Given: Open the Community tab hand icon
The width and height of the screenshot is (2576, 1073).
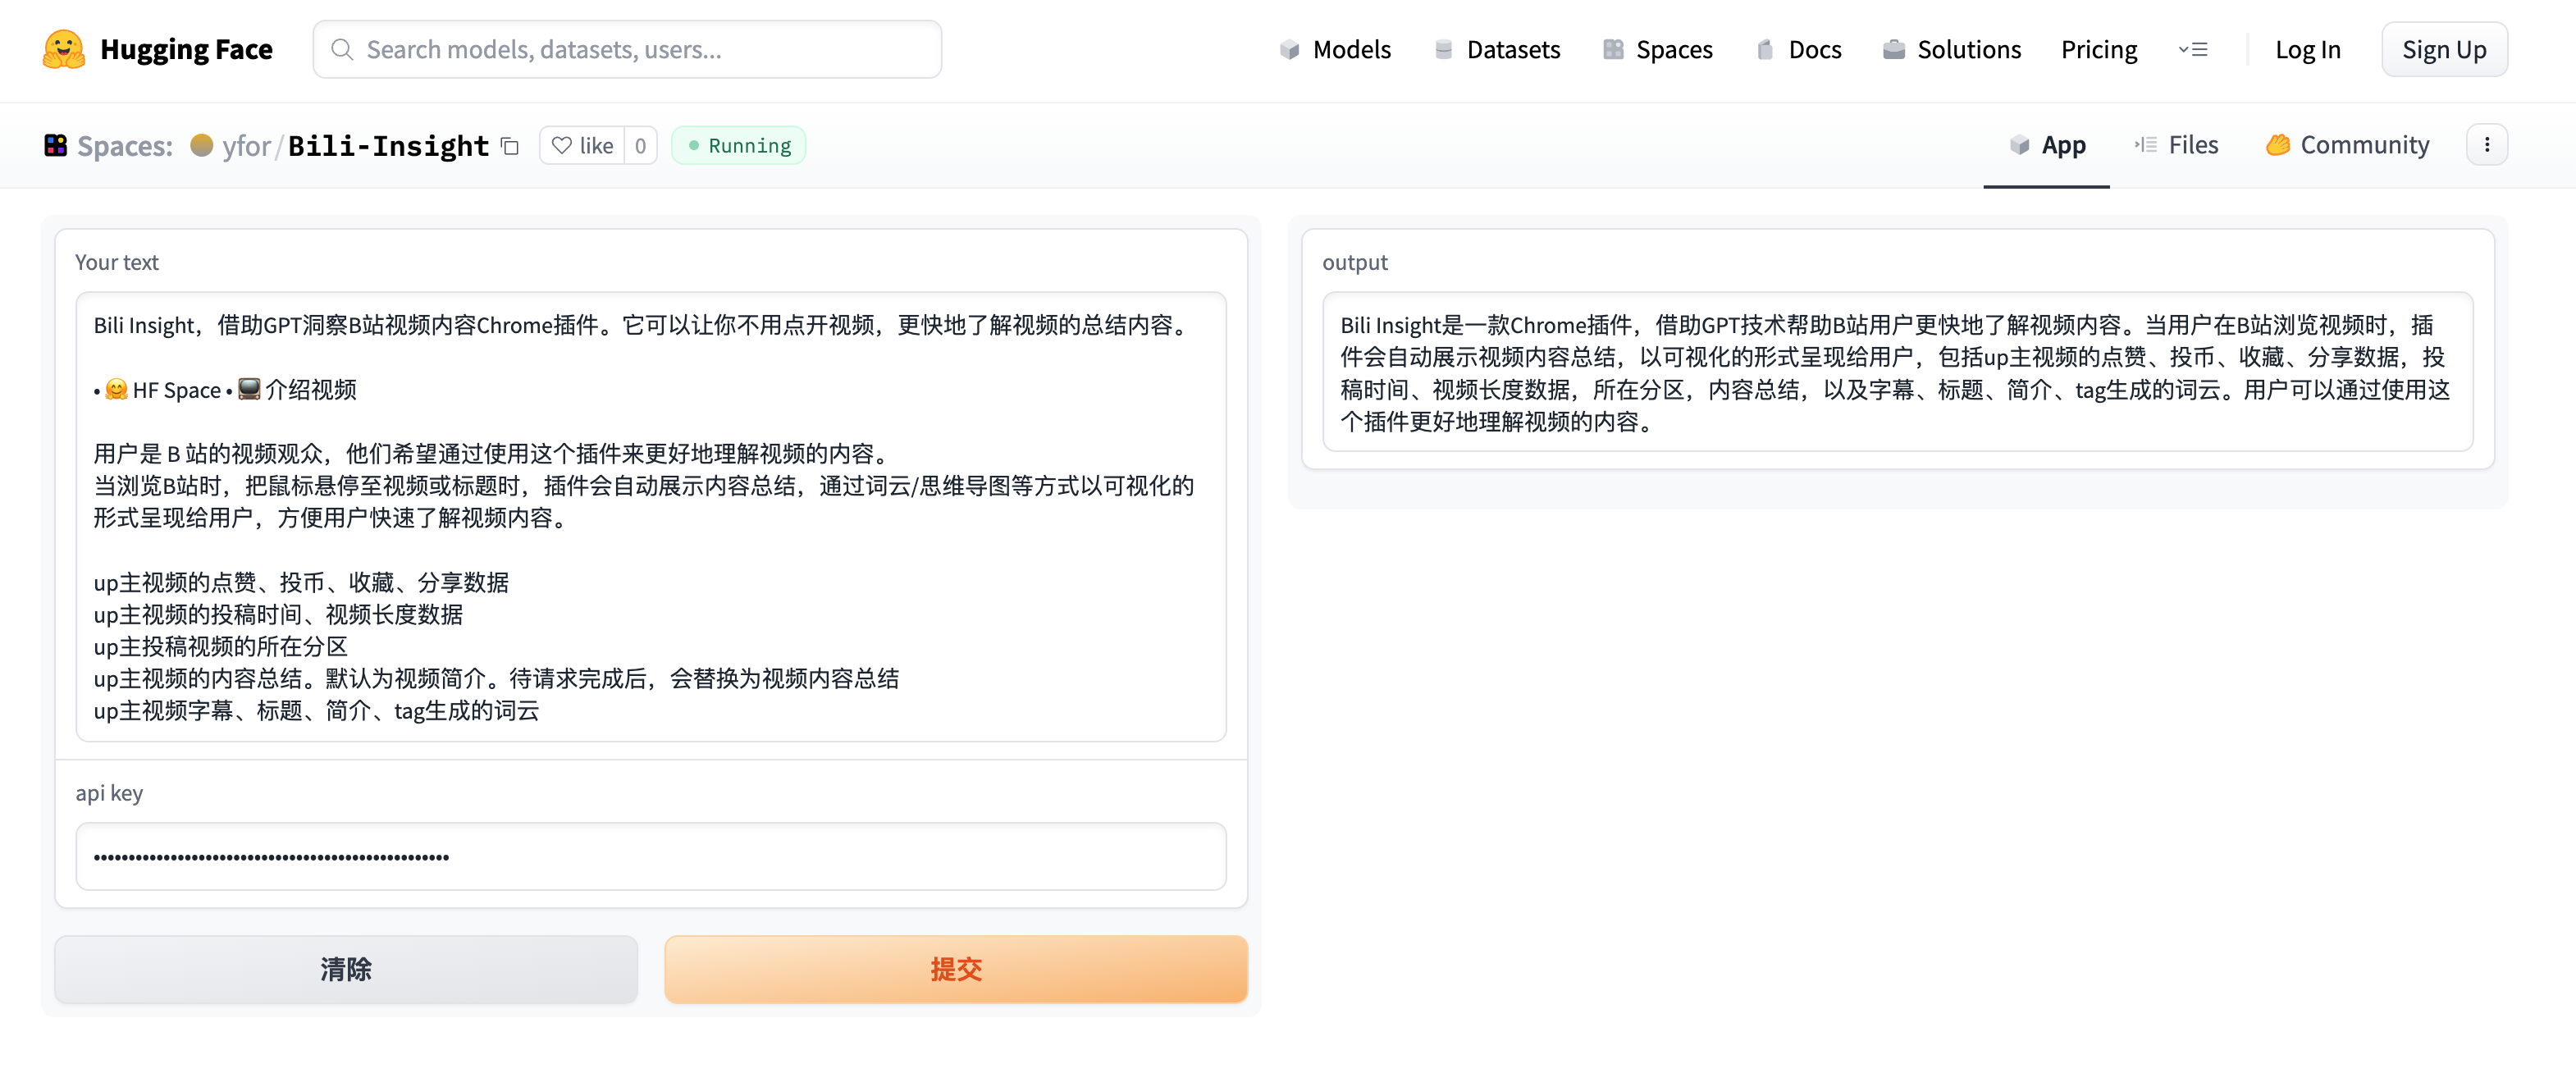Looking at the screenshot, I should pos(2277,145).
